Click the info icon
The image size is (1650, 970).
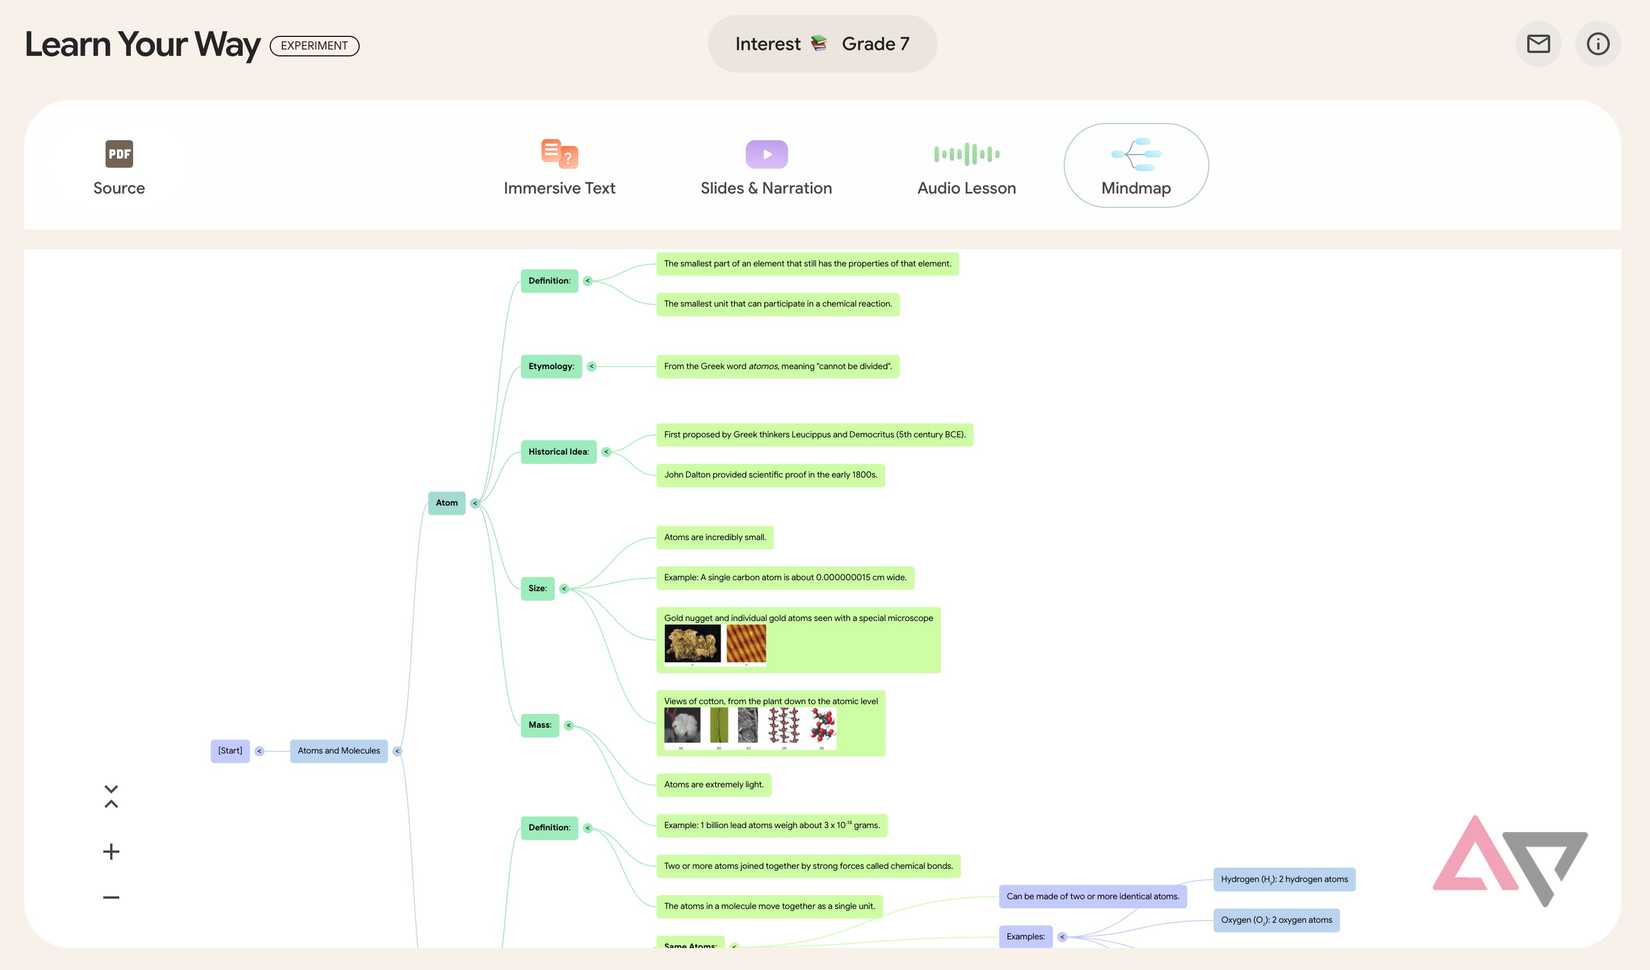(x=1597, y=44)
